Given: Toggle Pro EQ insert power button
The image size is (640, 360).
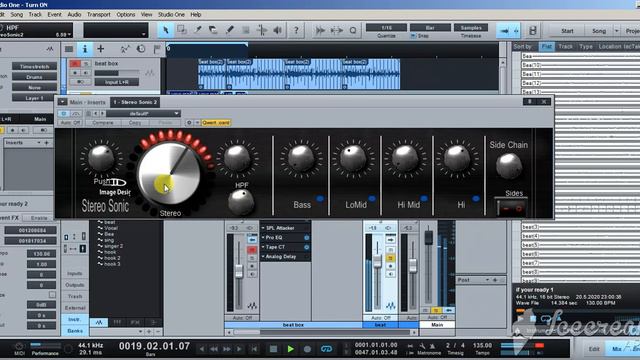Looking at the screenshot, I should (306, 238).
